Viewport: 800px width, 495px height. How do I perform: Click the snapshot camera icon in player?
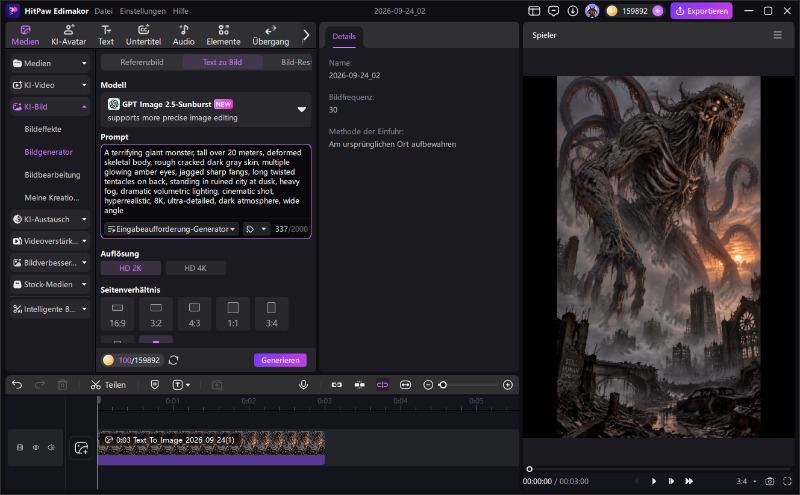[x=770, y=481]
